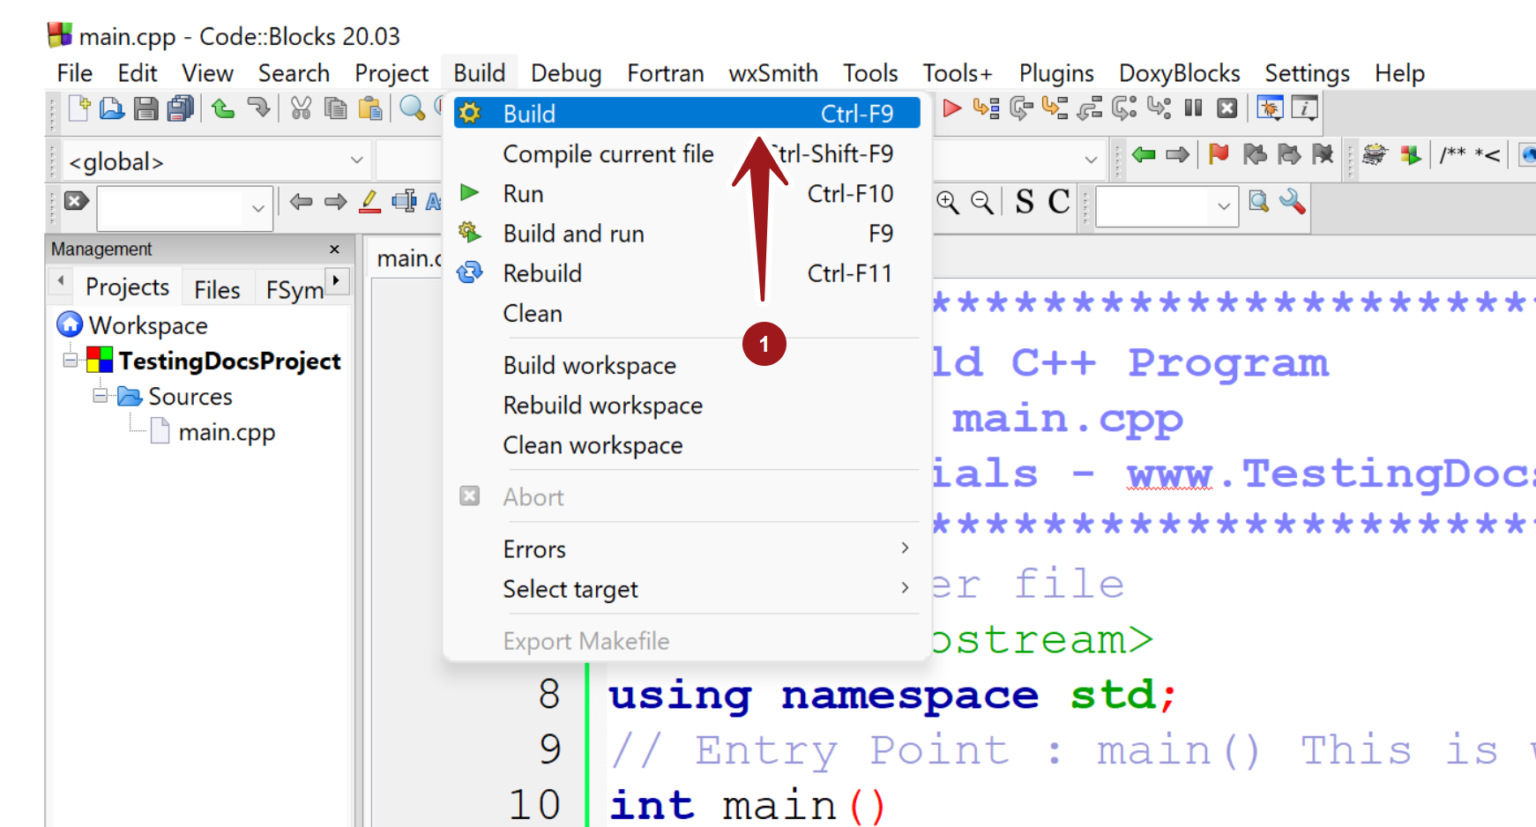Toggle a bookmark with the red flag icon

pos(1220,154)
